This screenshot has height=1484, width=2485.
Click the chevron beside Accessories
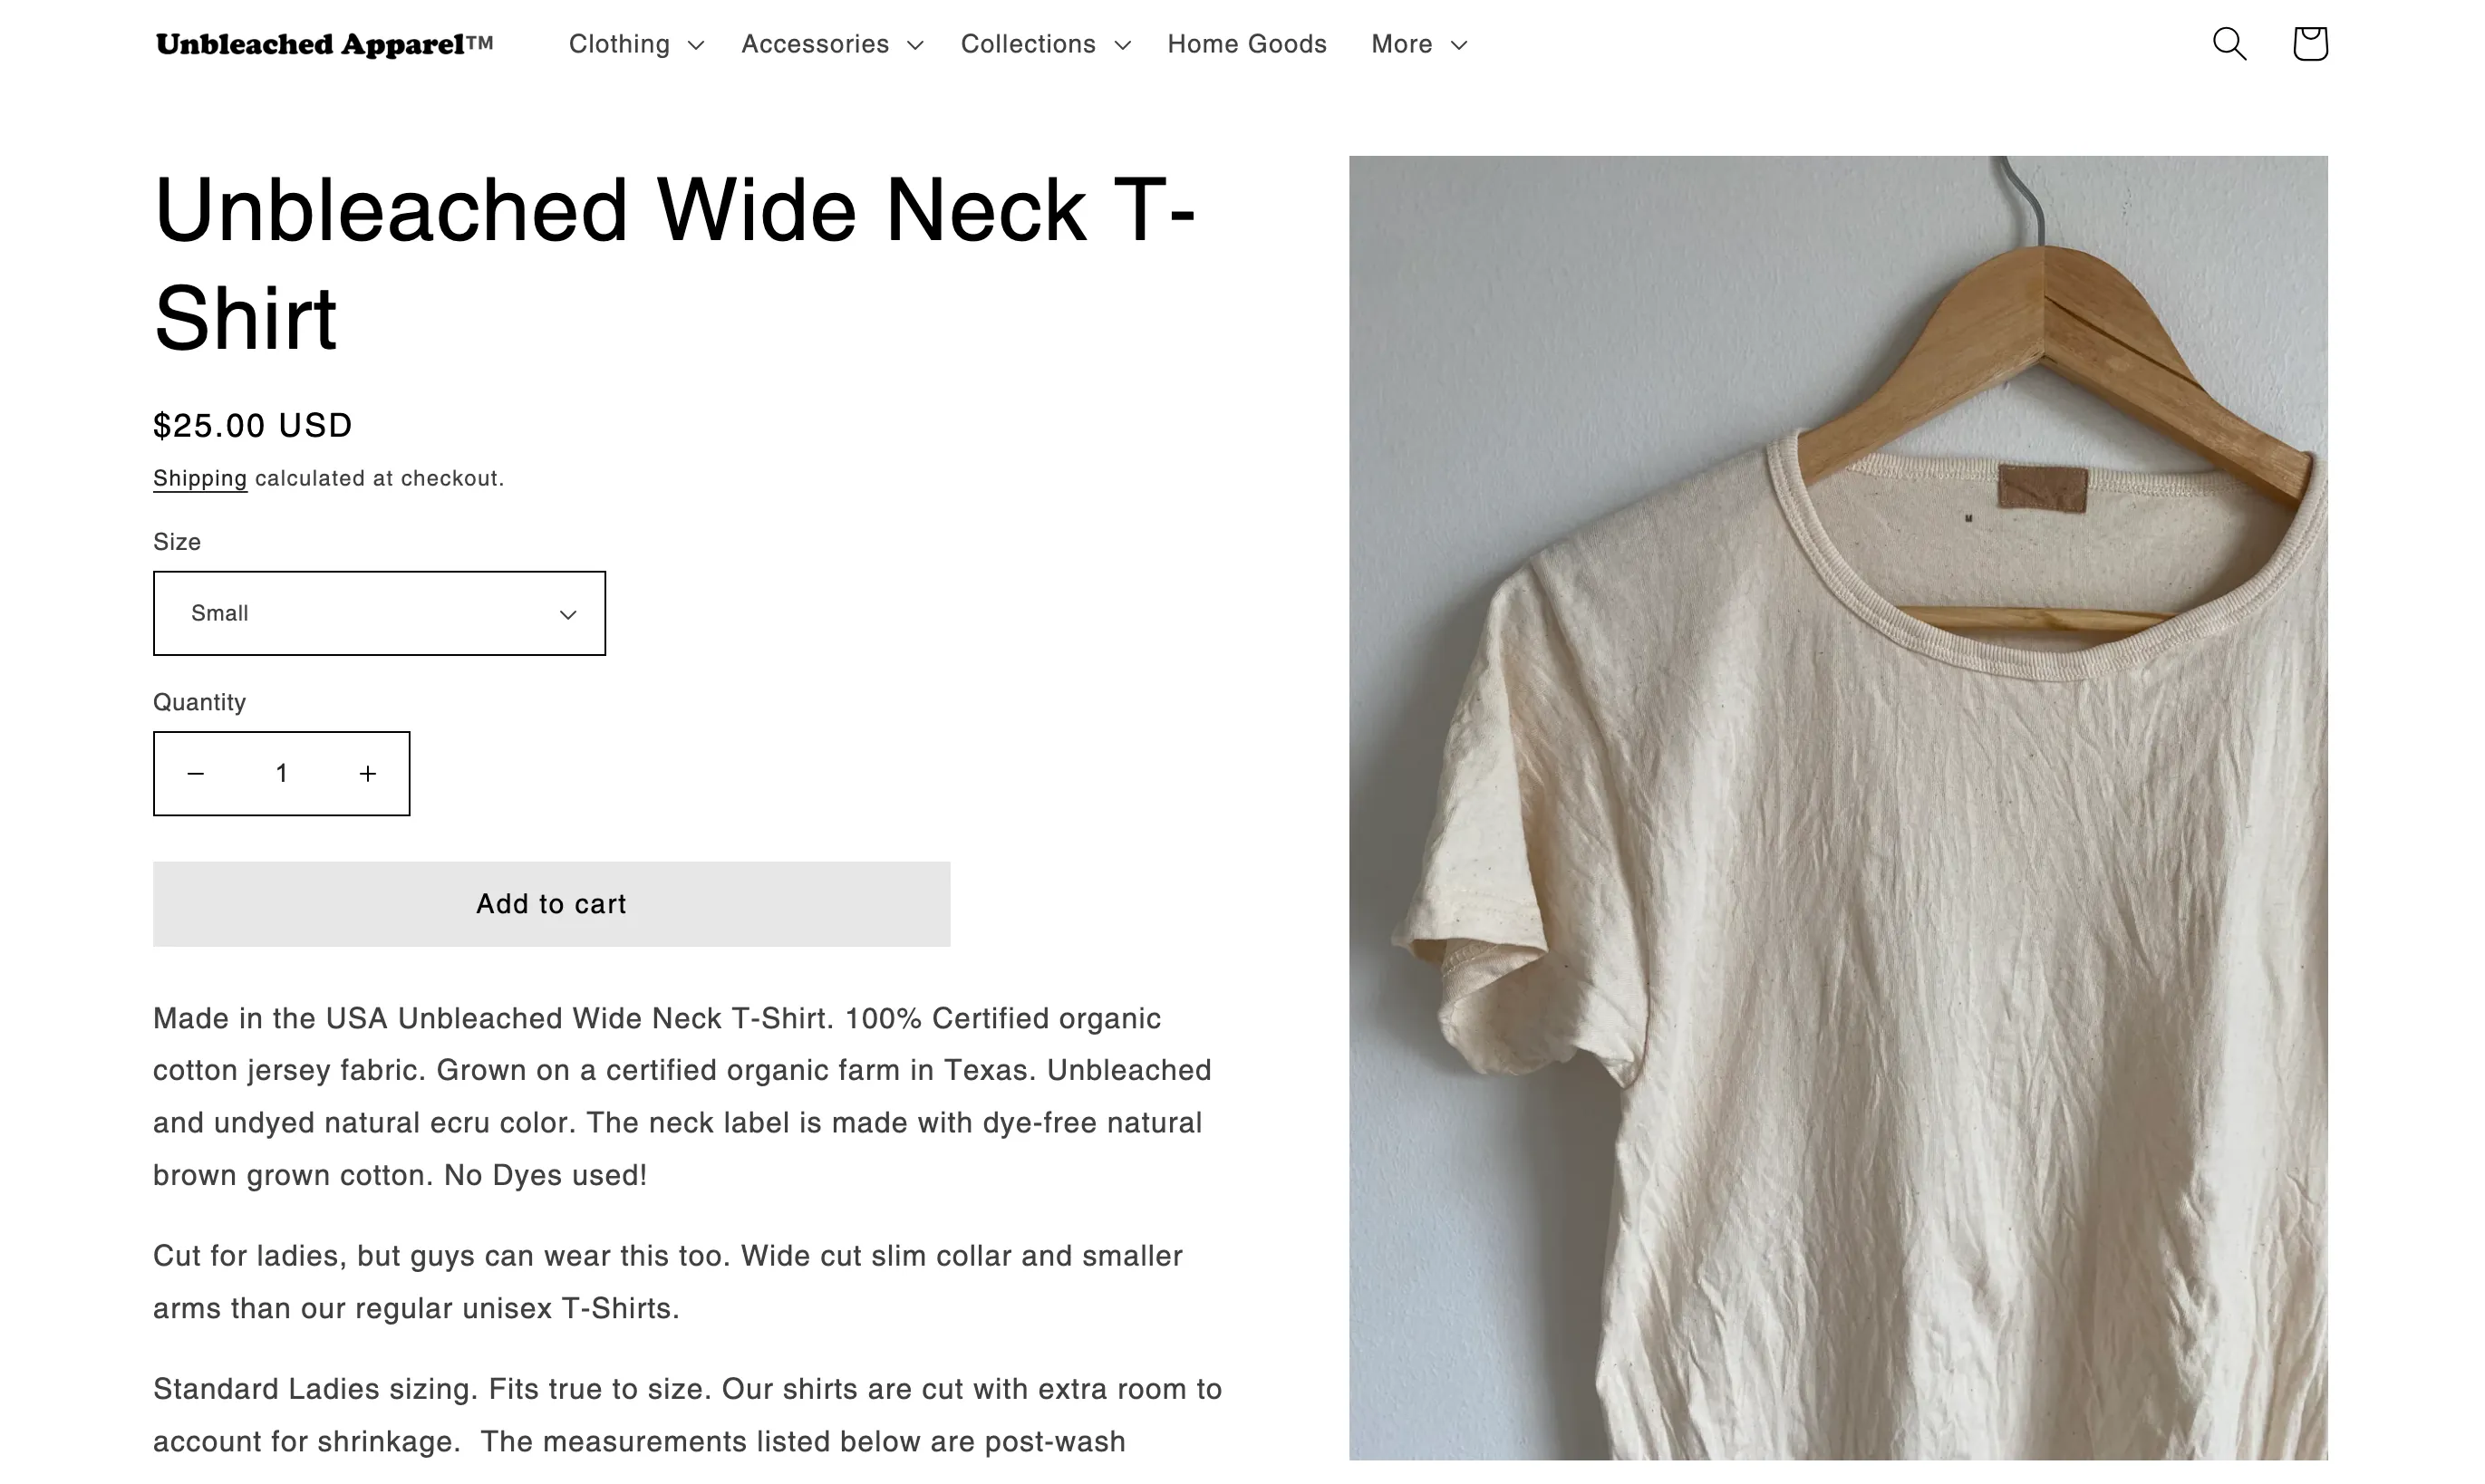(915, 45)
